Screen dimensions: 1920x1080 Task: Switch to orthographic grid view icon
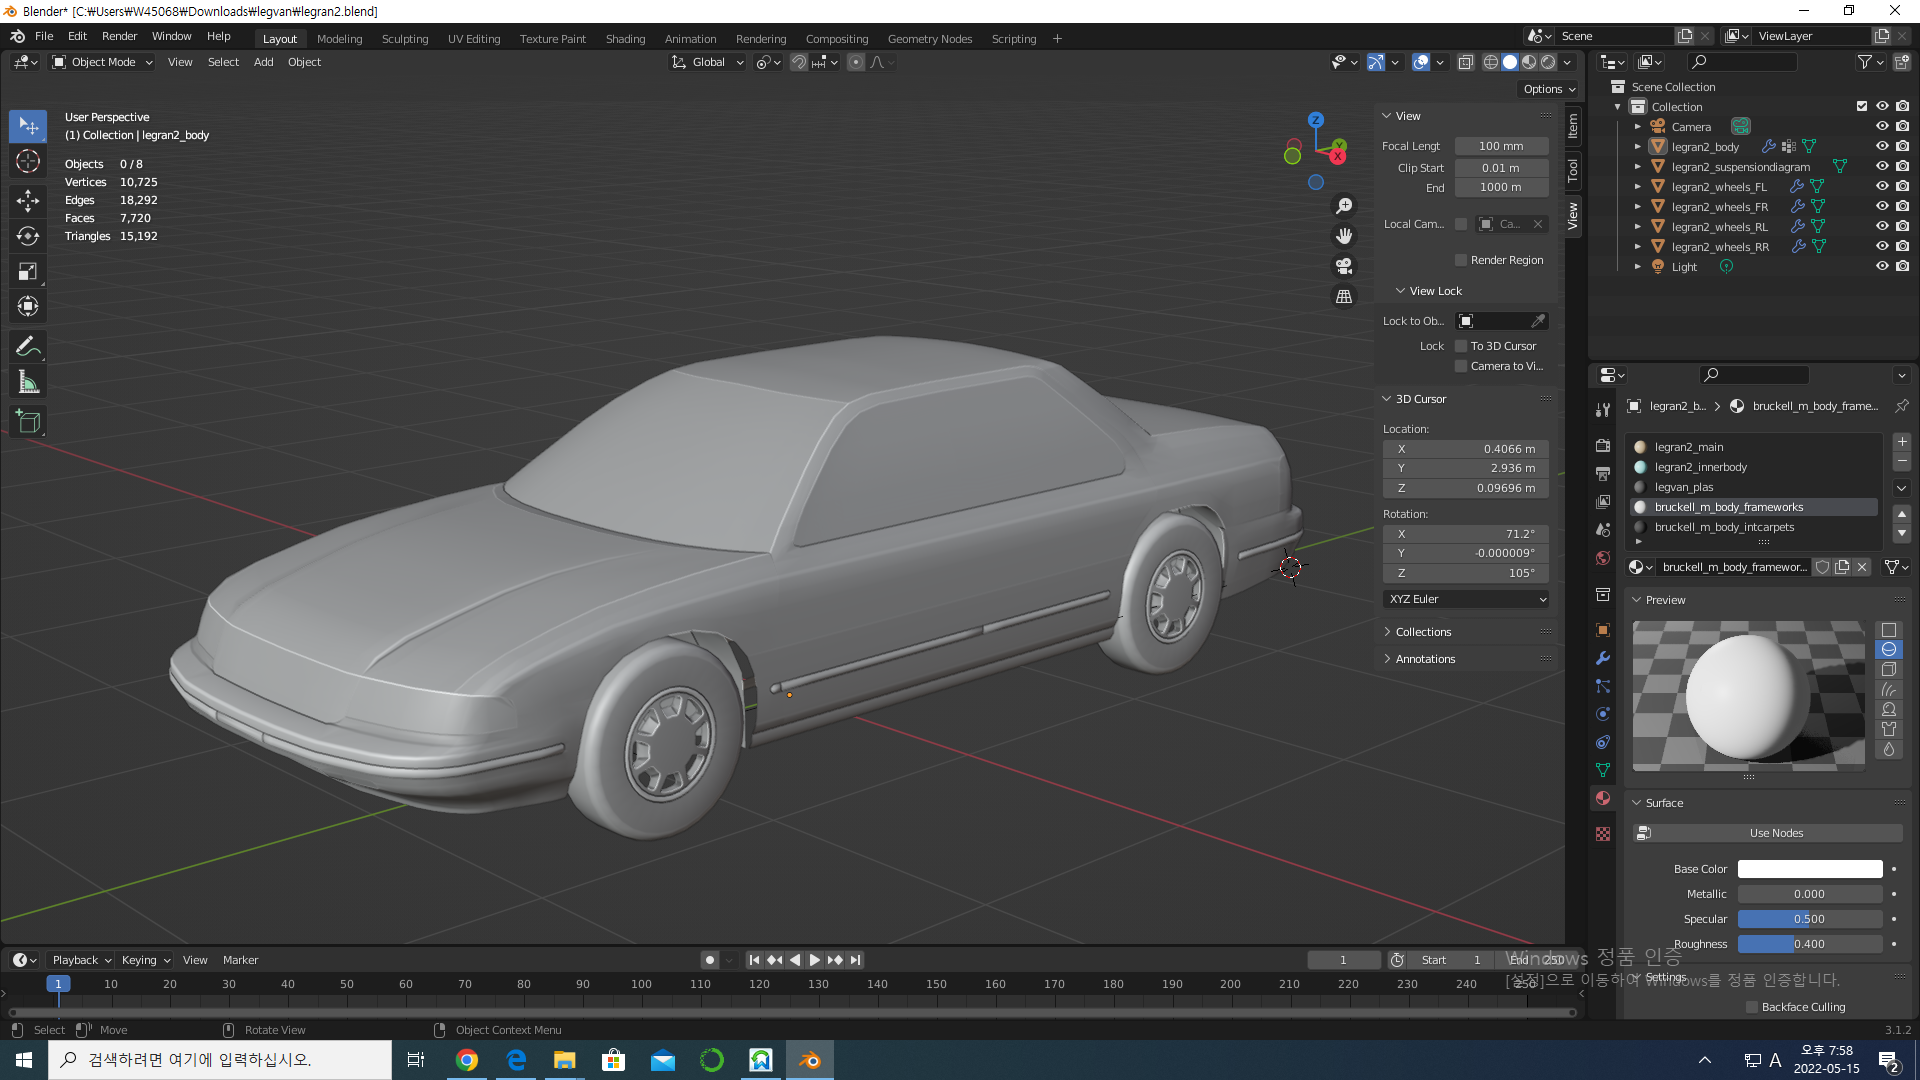1344,297
